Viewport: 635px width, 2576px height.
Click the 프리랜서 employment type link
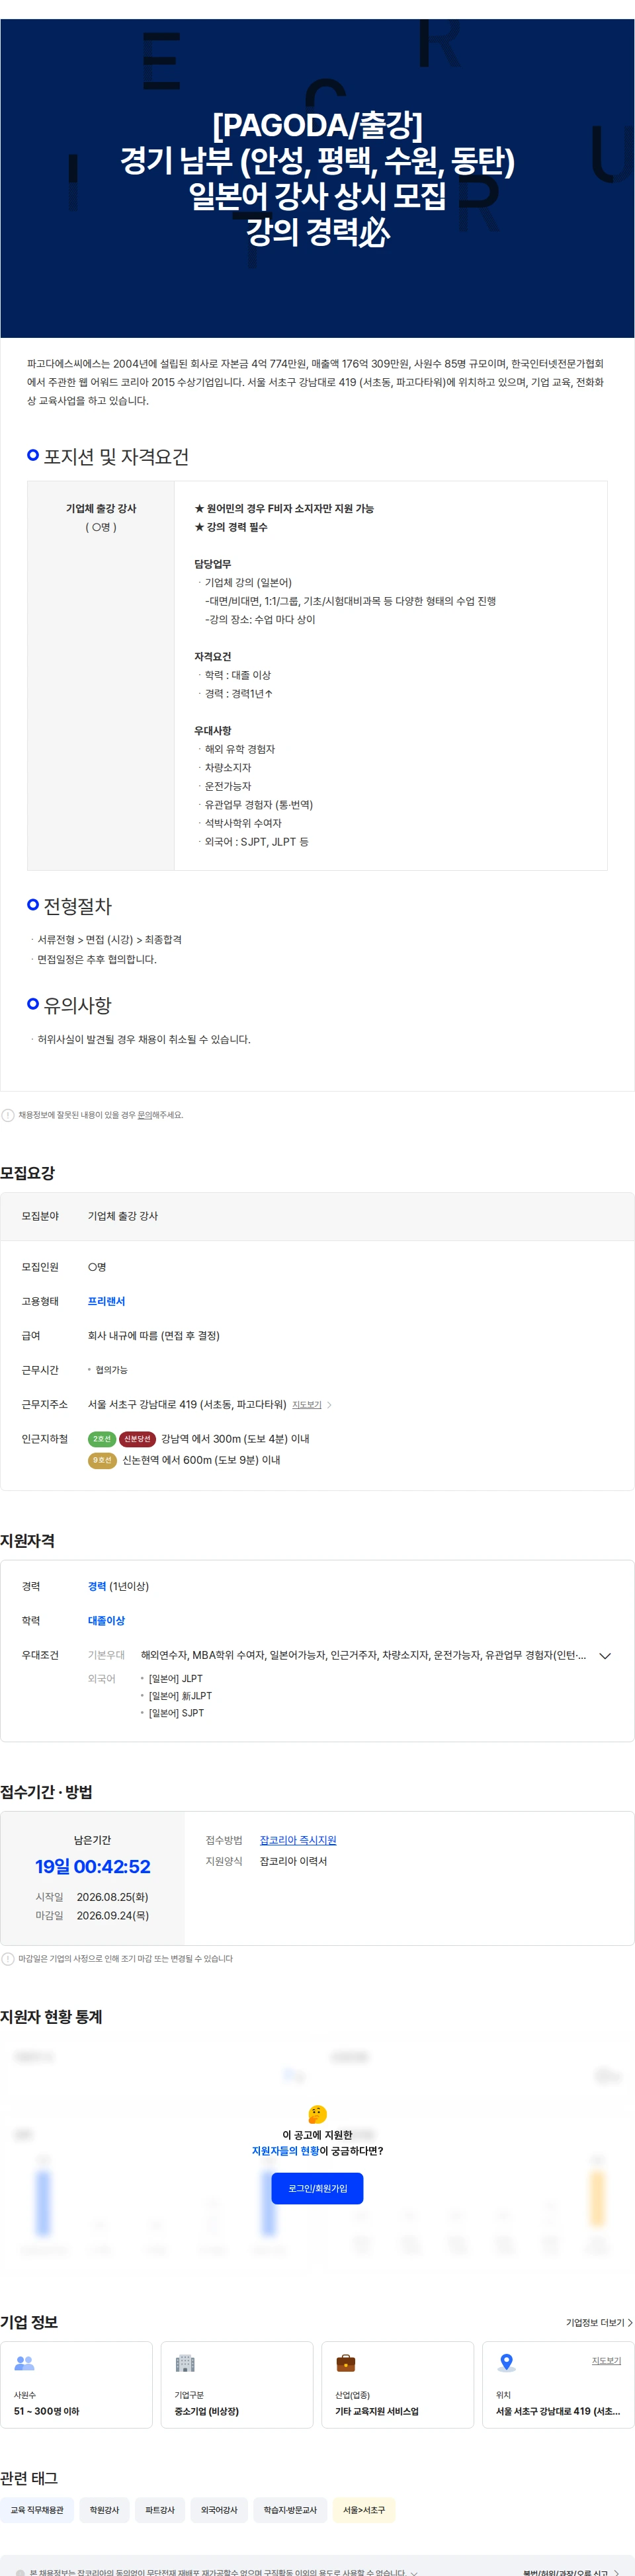click(x=106, y=1301)
